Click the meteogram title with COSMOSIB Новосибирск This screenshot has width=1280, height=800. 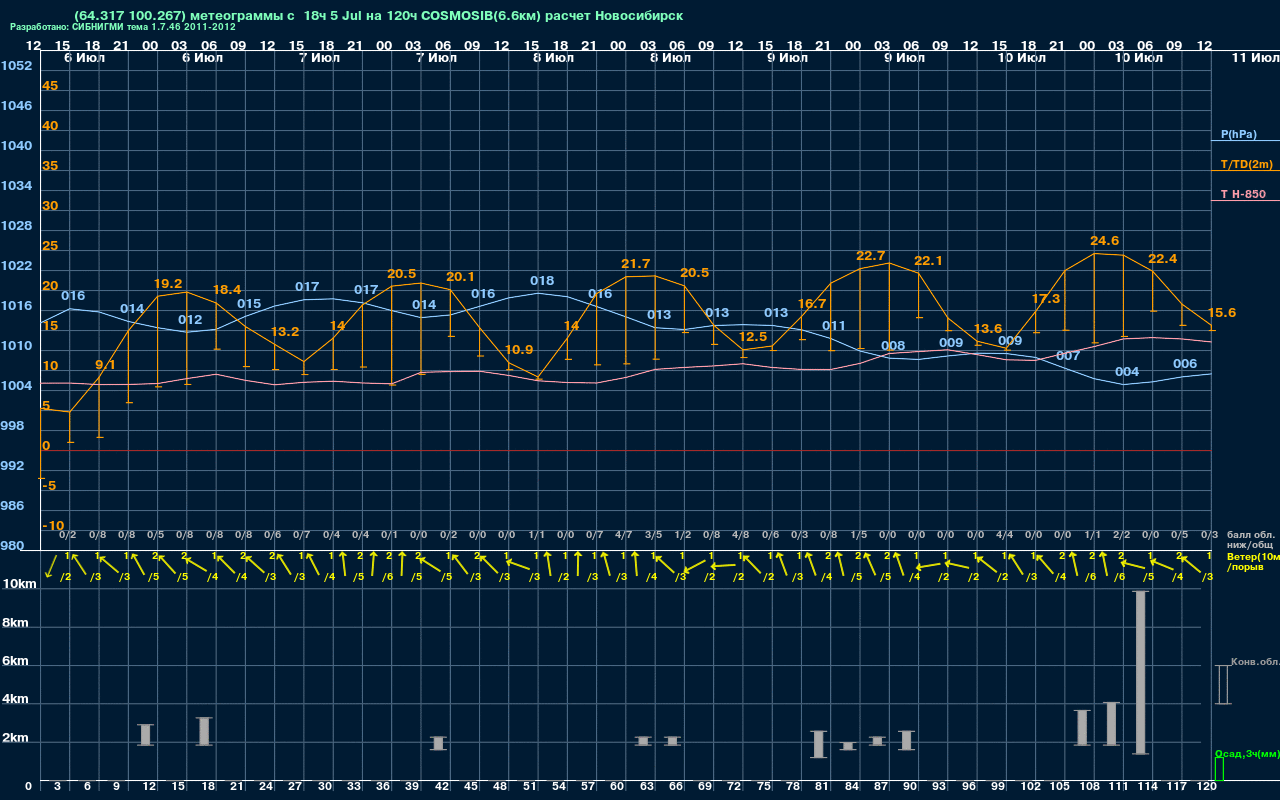pos(379,16)
